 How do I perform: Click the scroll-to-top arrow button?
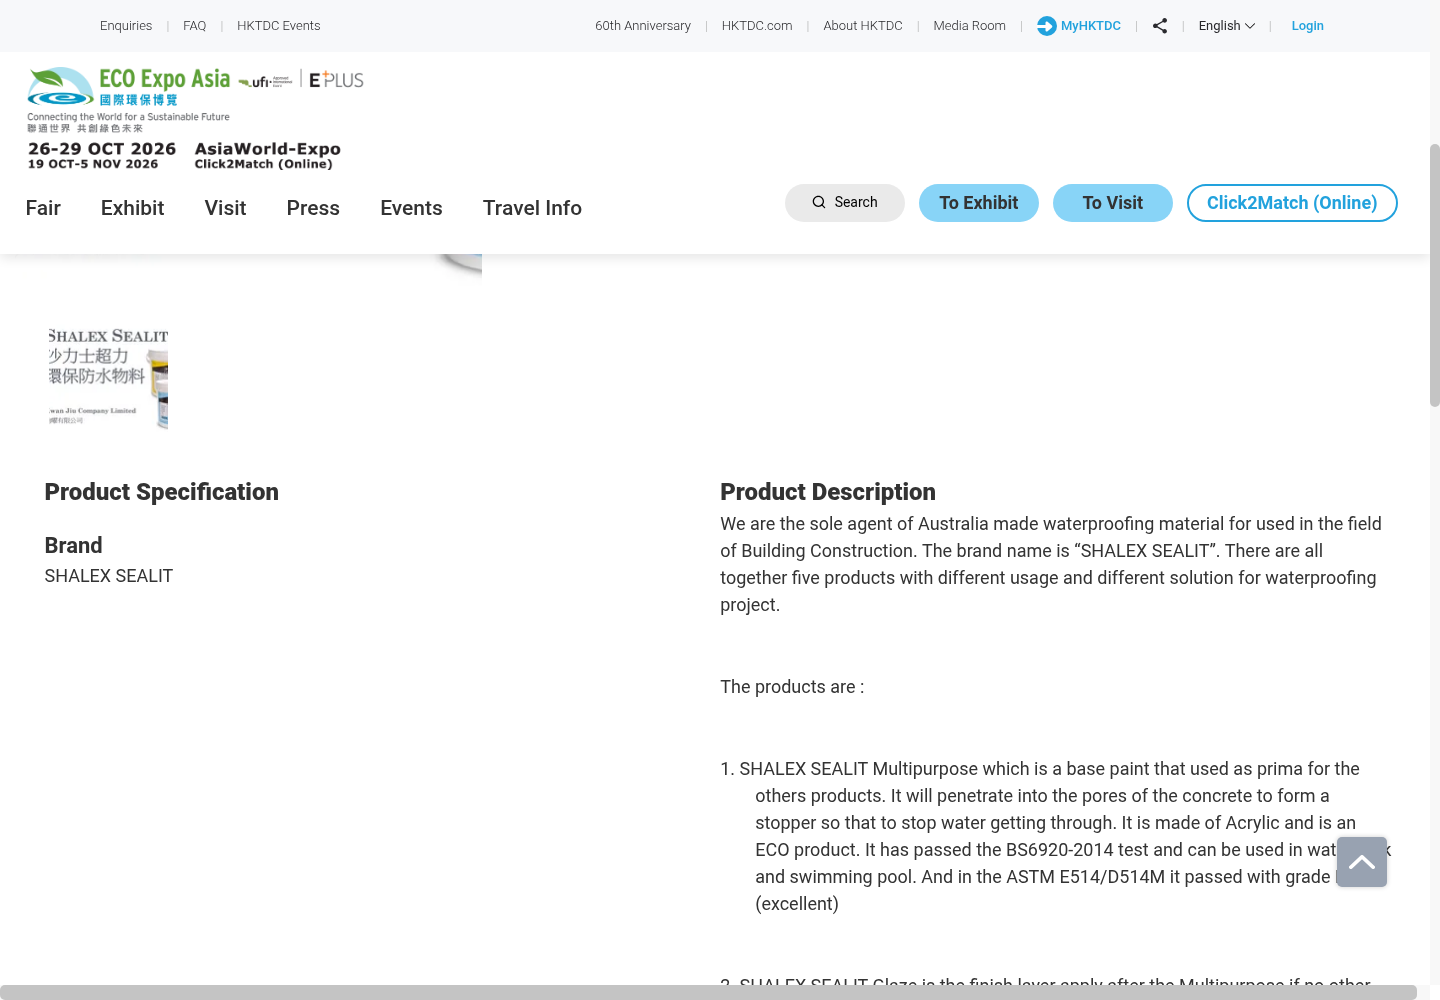click(x=1362, y=862)
